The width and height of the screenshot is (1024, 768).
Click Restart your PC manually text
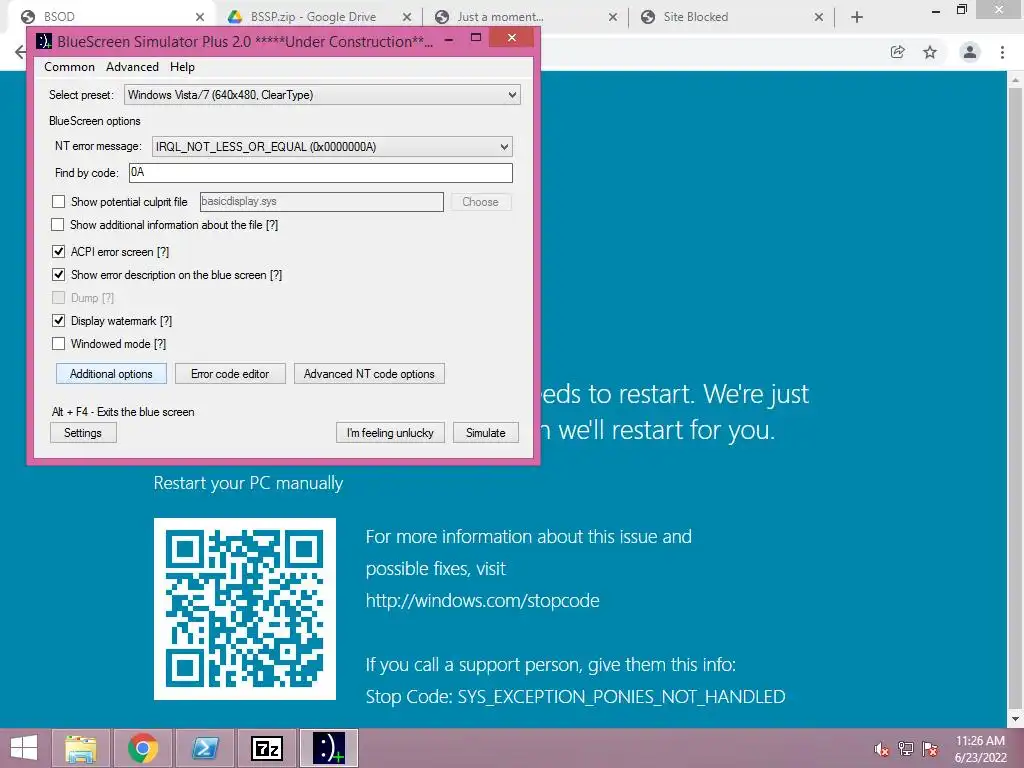pos(248,483)
